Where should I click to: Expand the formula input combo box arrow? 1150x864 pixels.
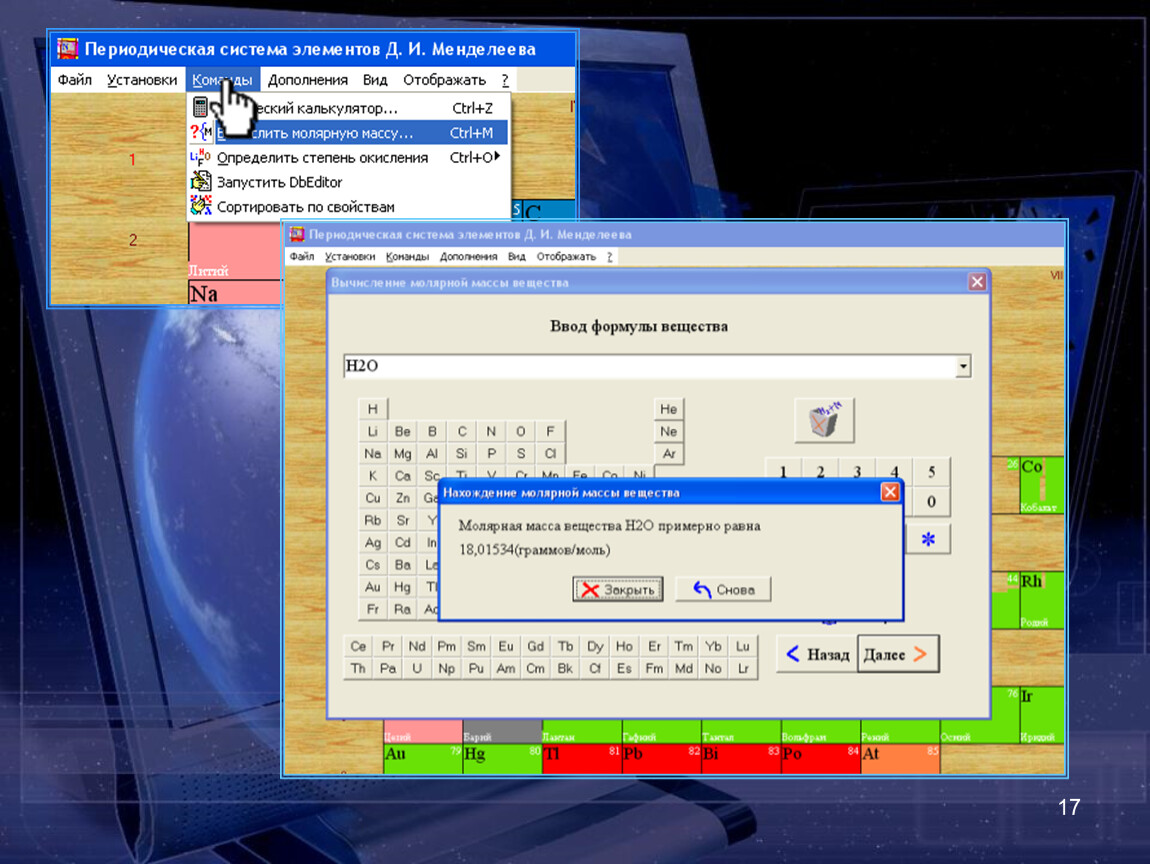[x=963, y=367]
